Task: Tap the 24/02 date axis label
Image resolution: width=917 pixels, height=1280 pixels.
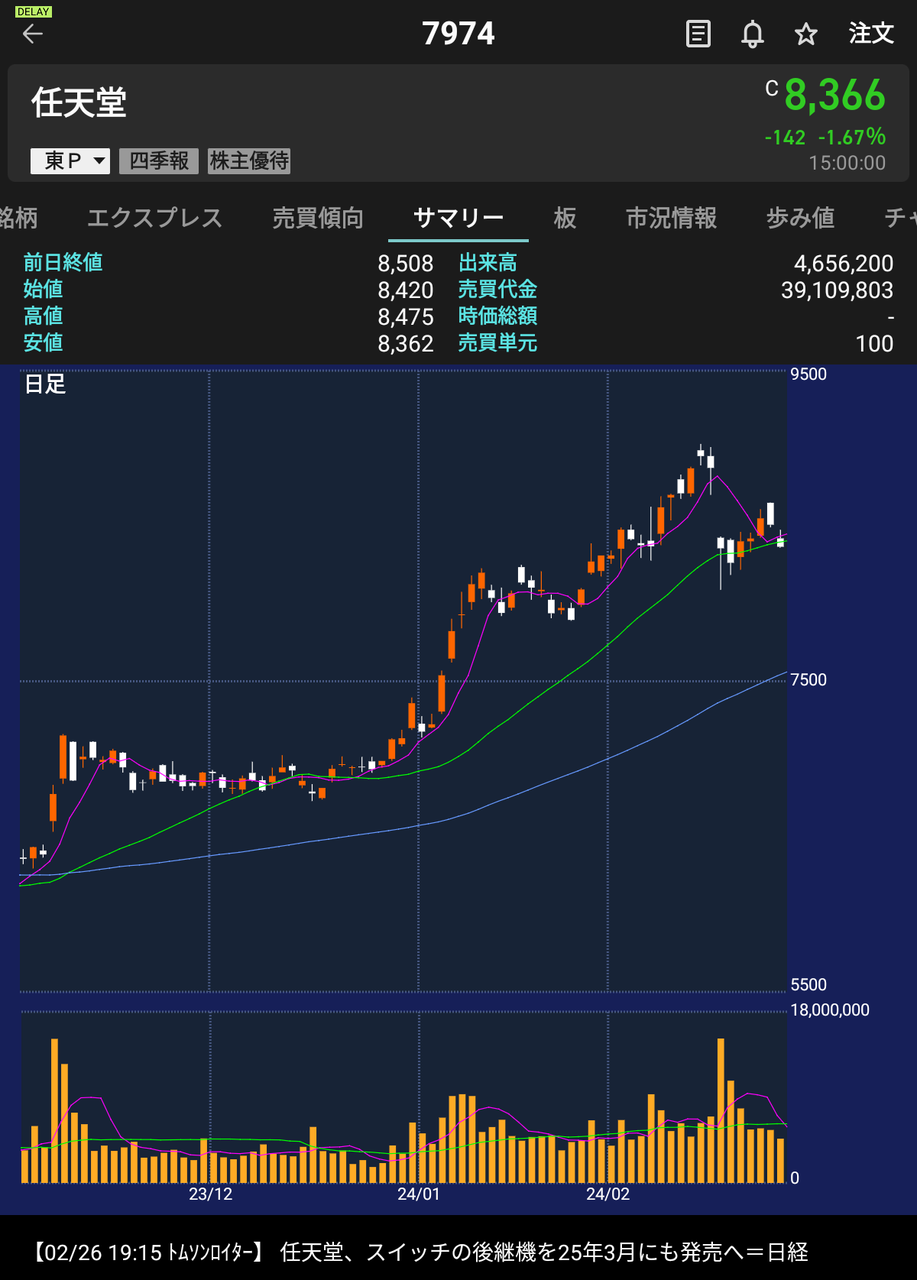Action: pyautogui.click(x=607, y=1194)
